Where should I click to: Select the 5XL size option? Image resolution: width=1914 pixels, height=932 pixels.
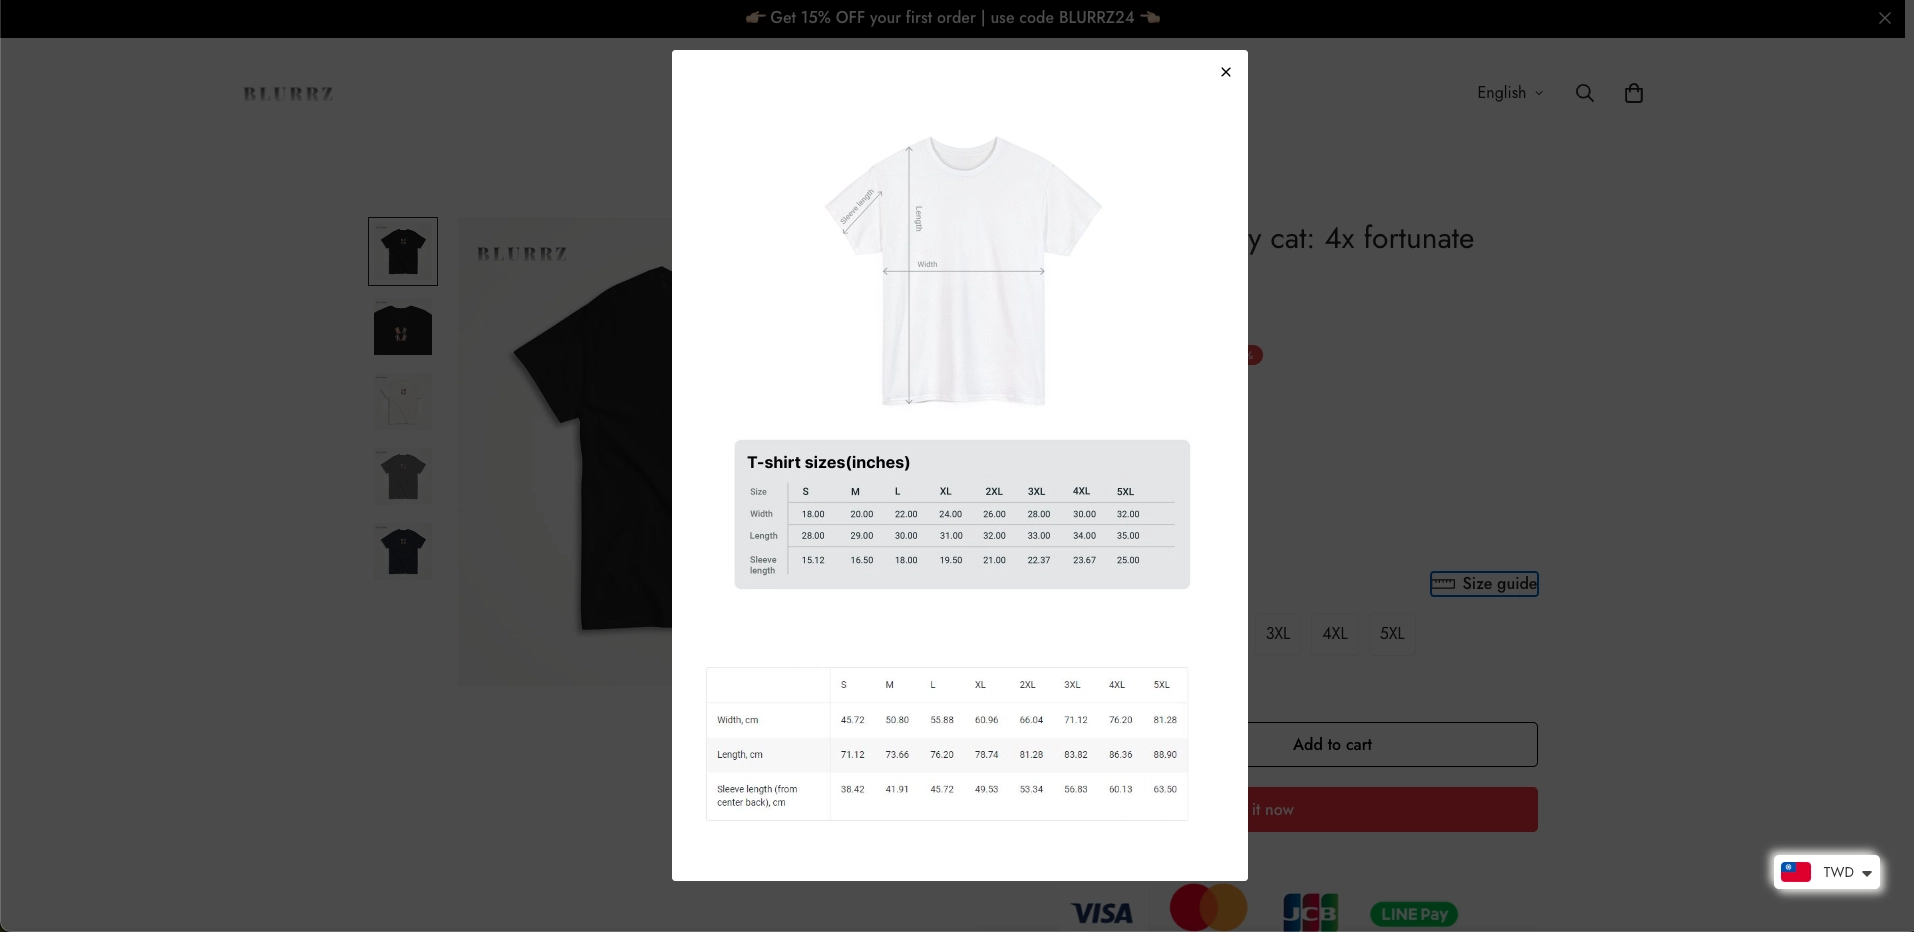pyautogui.click(x=1392, y=634)
